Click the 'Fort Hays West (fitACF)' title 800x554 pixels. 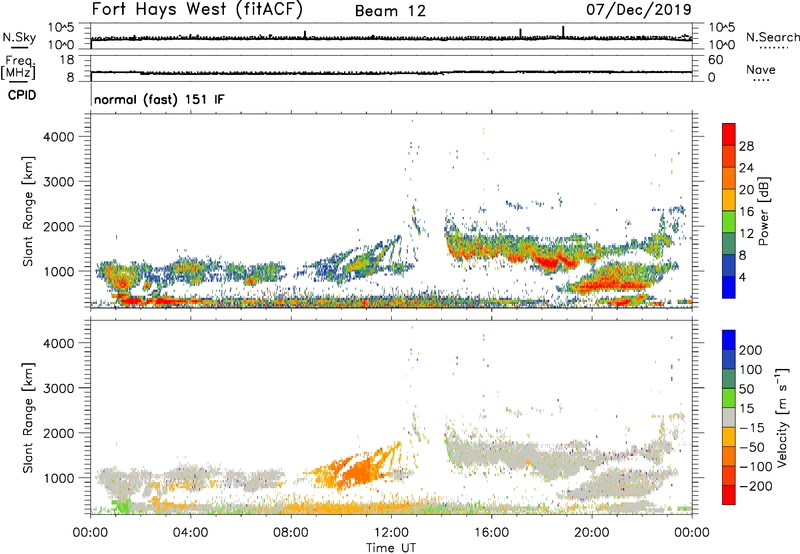coord(197,9)
